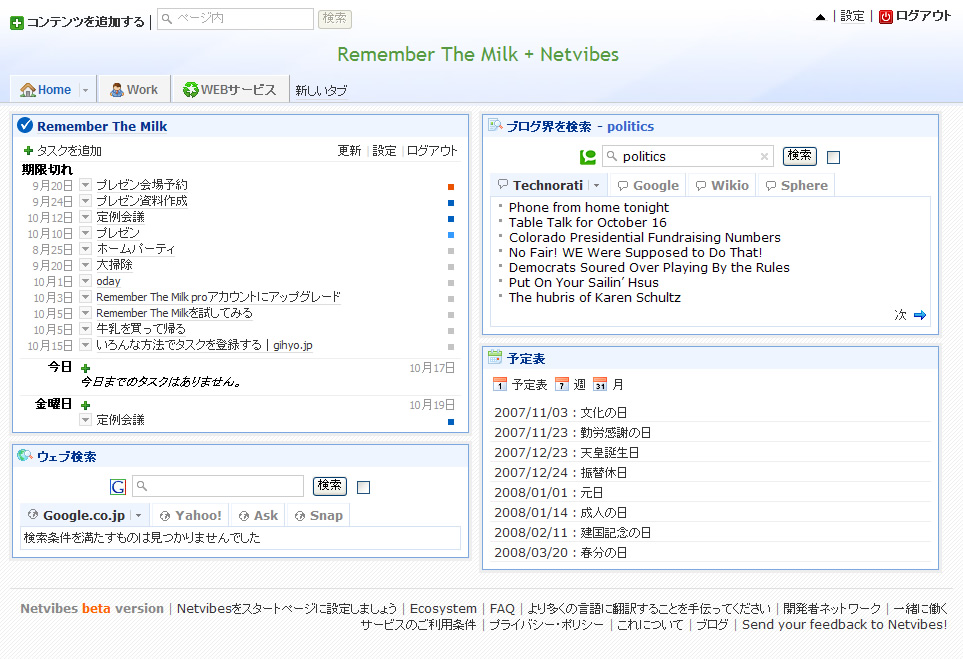
Task: Select the Yahoo! web search tab
Action: [190, 515]
